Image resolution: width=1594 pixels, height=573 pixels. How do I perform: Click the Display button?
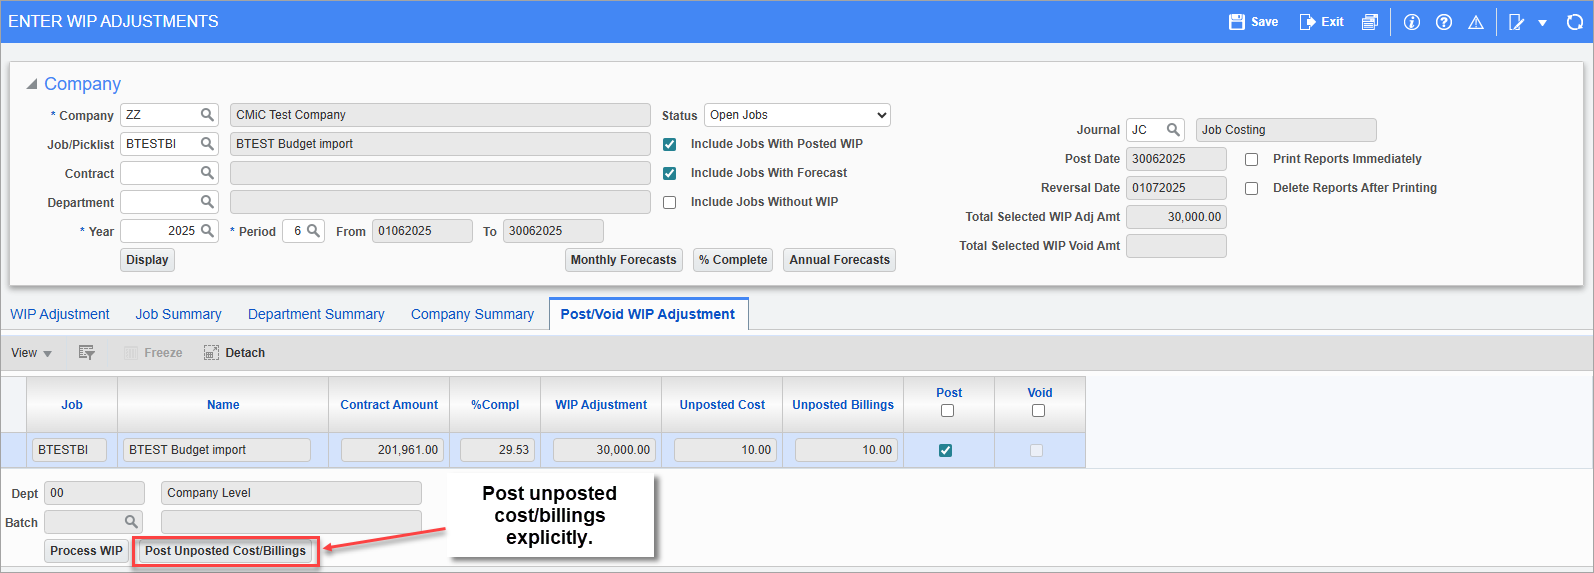click(147, 260)
